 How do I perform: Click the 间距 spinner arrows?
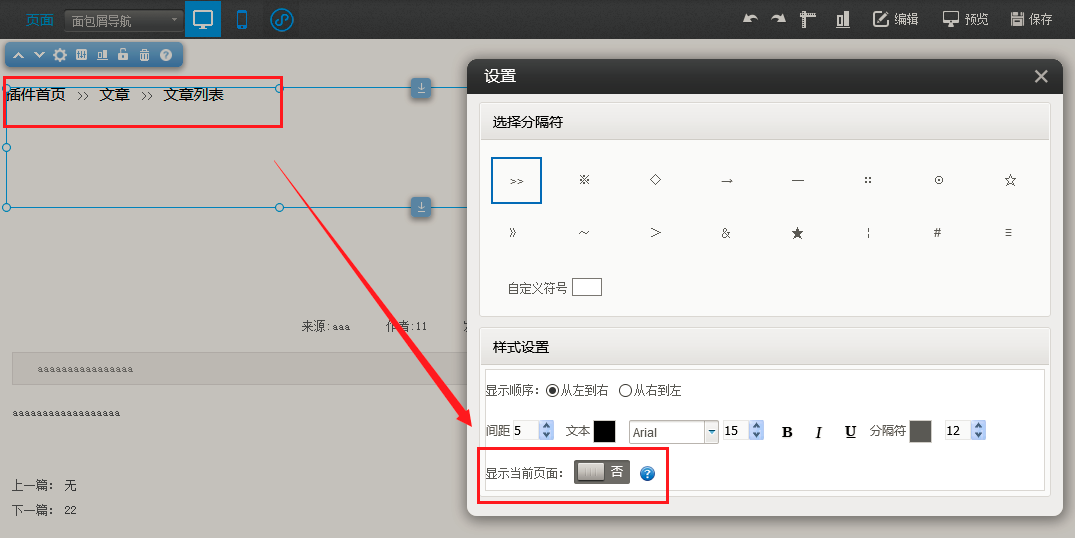[546, 431]
